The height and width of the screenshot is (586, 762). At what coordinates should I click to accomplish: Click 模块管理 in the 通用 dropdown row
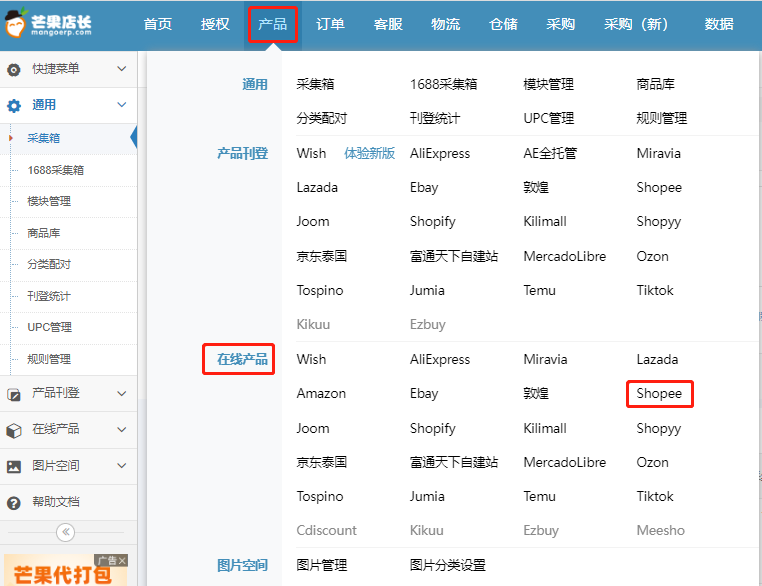[549, 84]
